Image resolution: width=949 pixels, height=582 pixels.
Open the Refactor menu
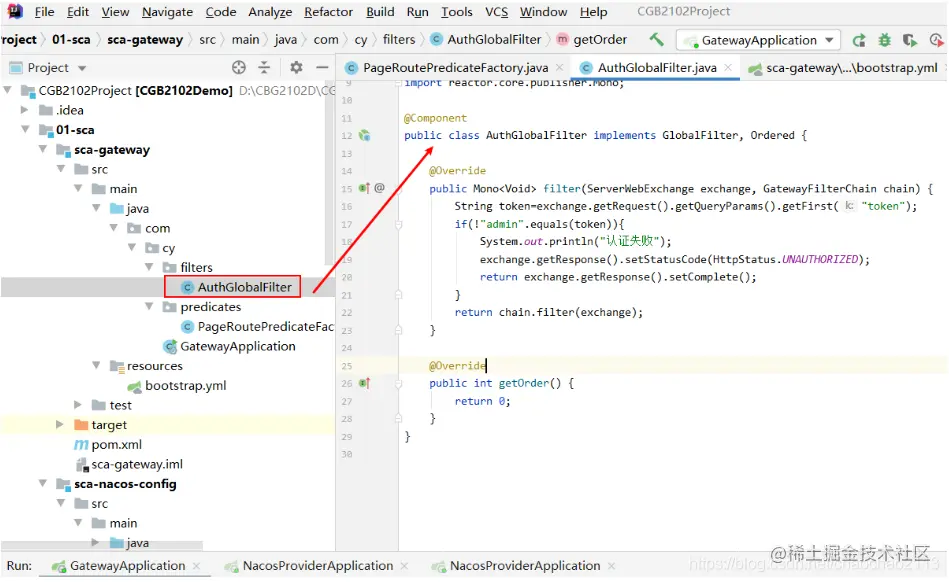[328, 11]
